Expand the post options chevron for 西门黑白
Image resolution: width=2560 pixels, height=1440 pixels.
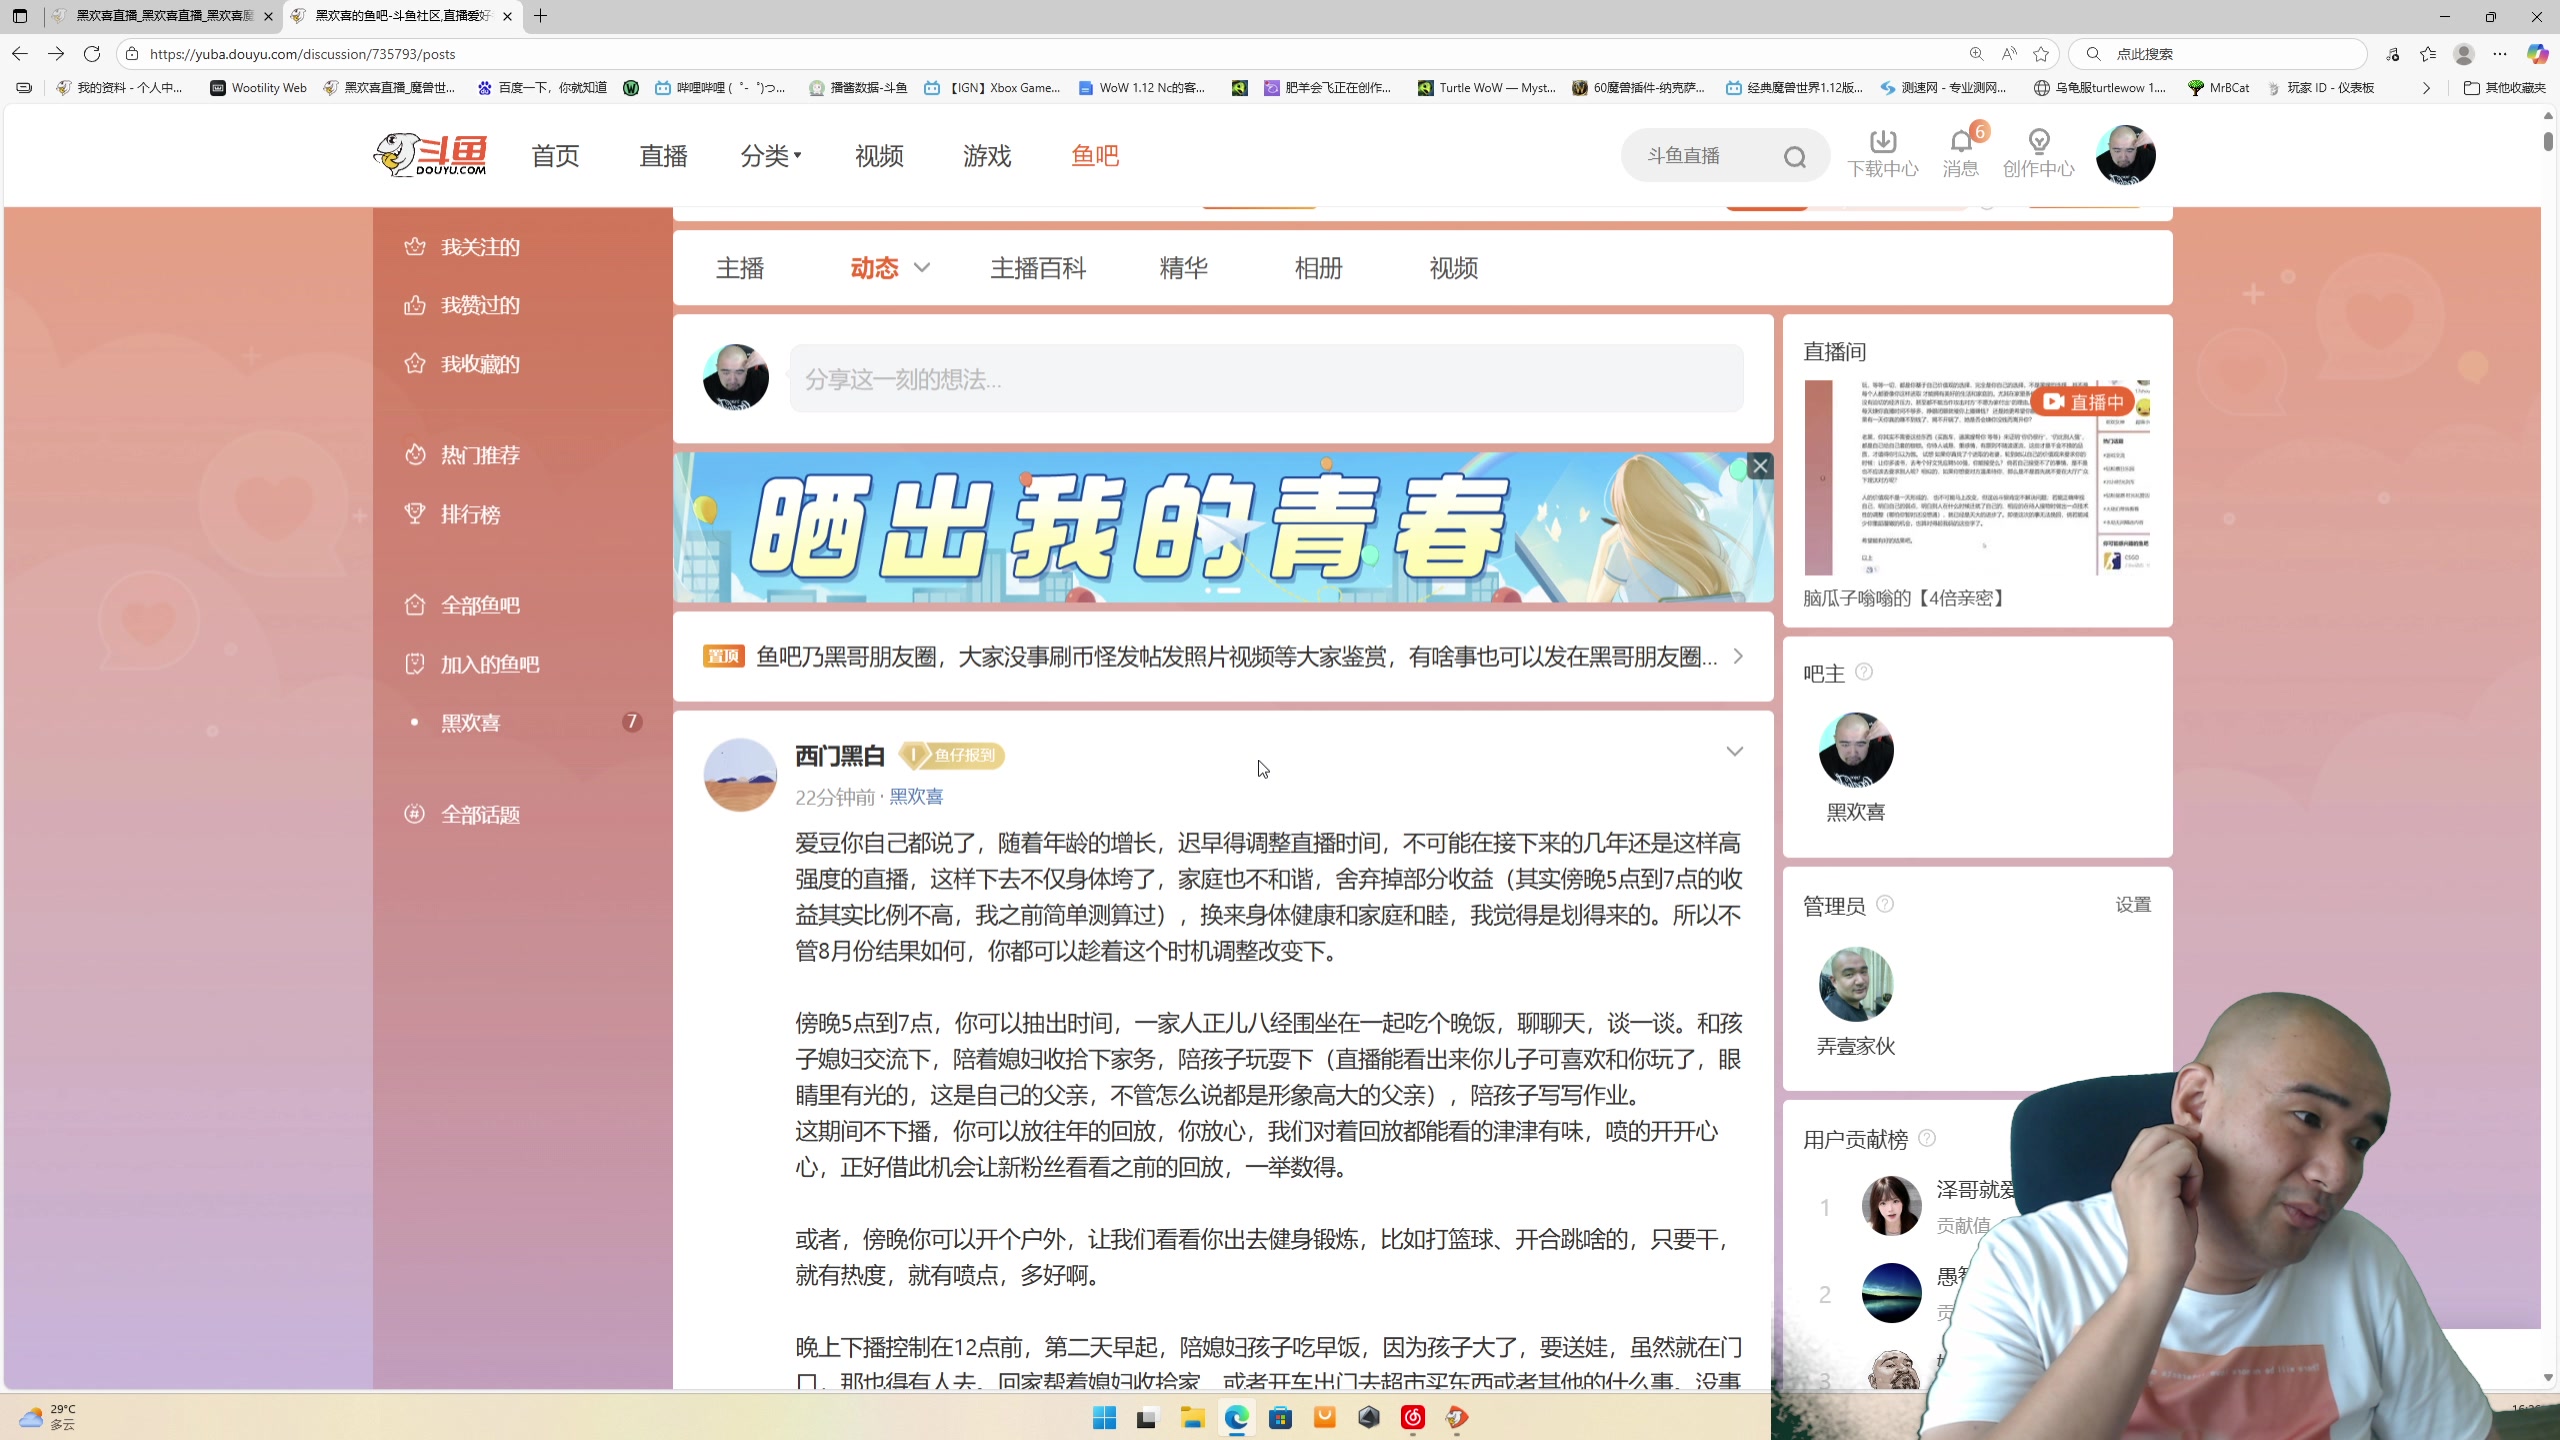click(x=1734, y=752)
